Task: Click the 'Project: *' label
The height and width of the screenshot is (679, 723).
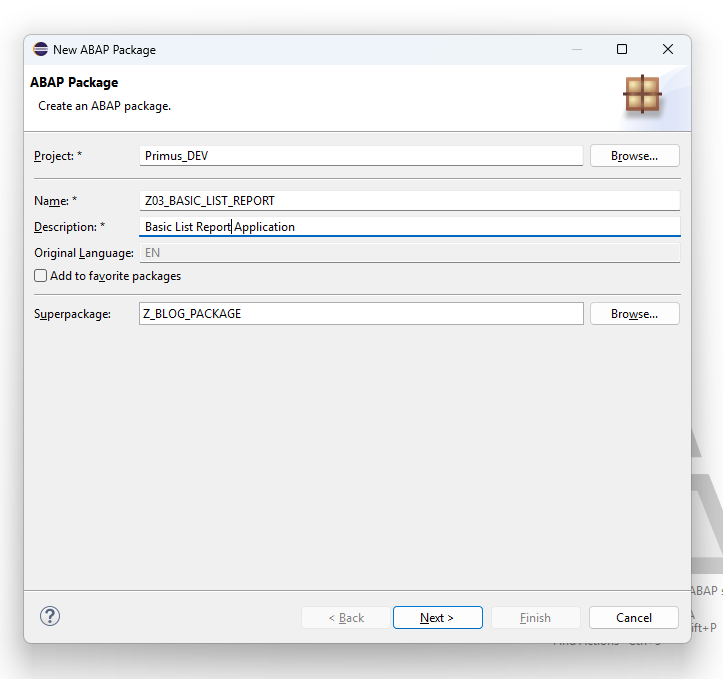Action: pos(58,156)
